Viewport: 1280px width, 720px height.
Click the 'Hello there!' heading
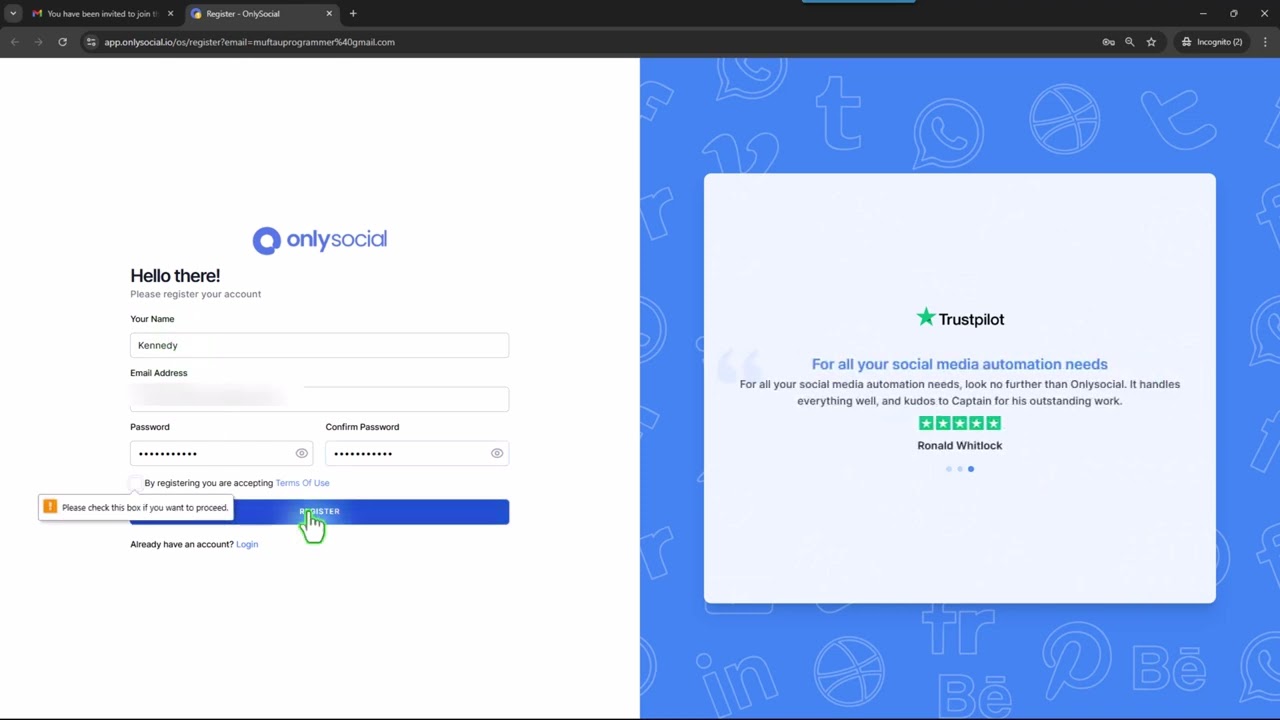tap(175, 275)
